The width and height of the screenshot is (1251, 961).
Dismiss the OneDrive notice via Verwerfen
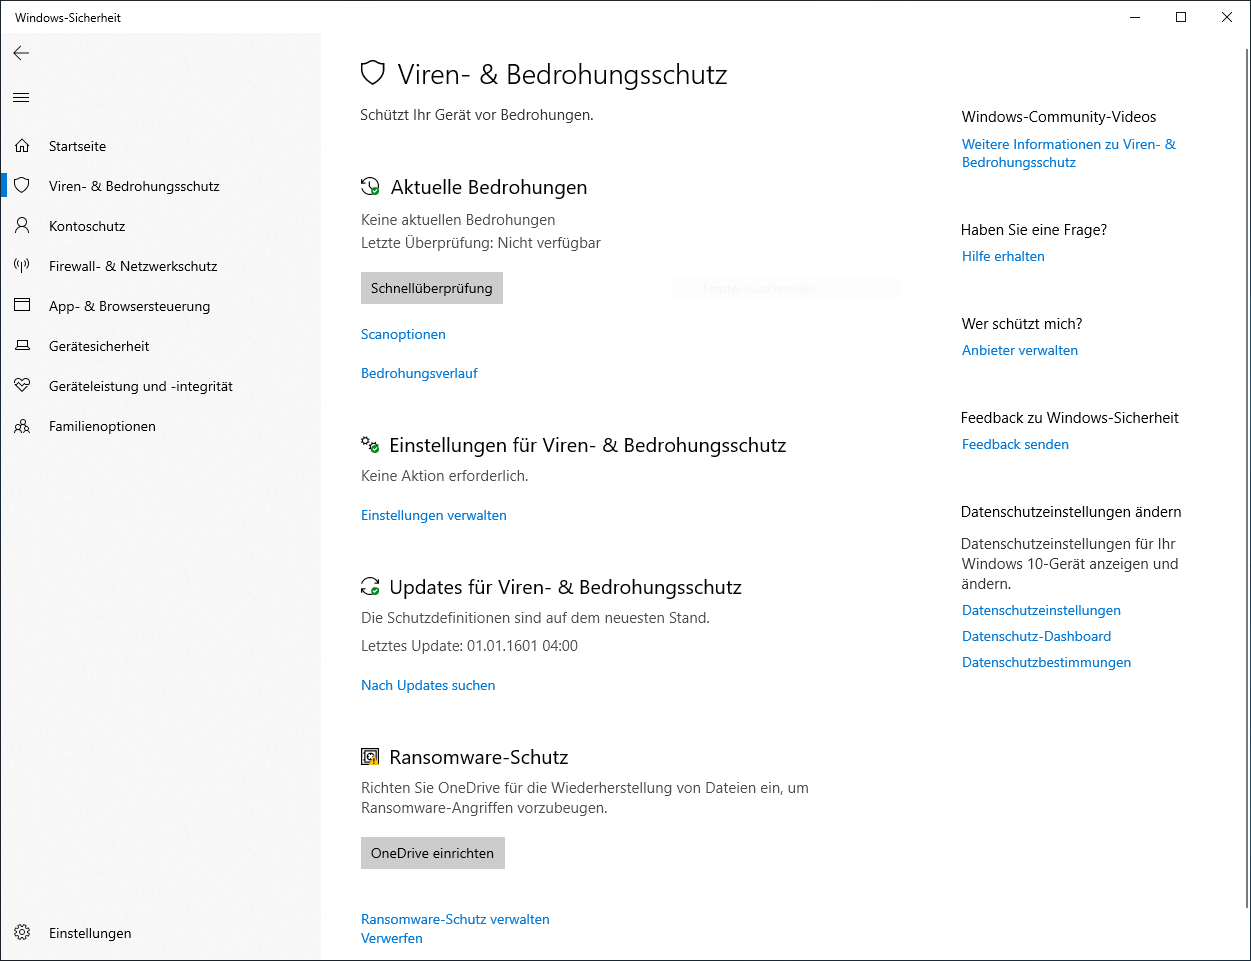(x=391, y=938)
